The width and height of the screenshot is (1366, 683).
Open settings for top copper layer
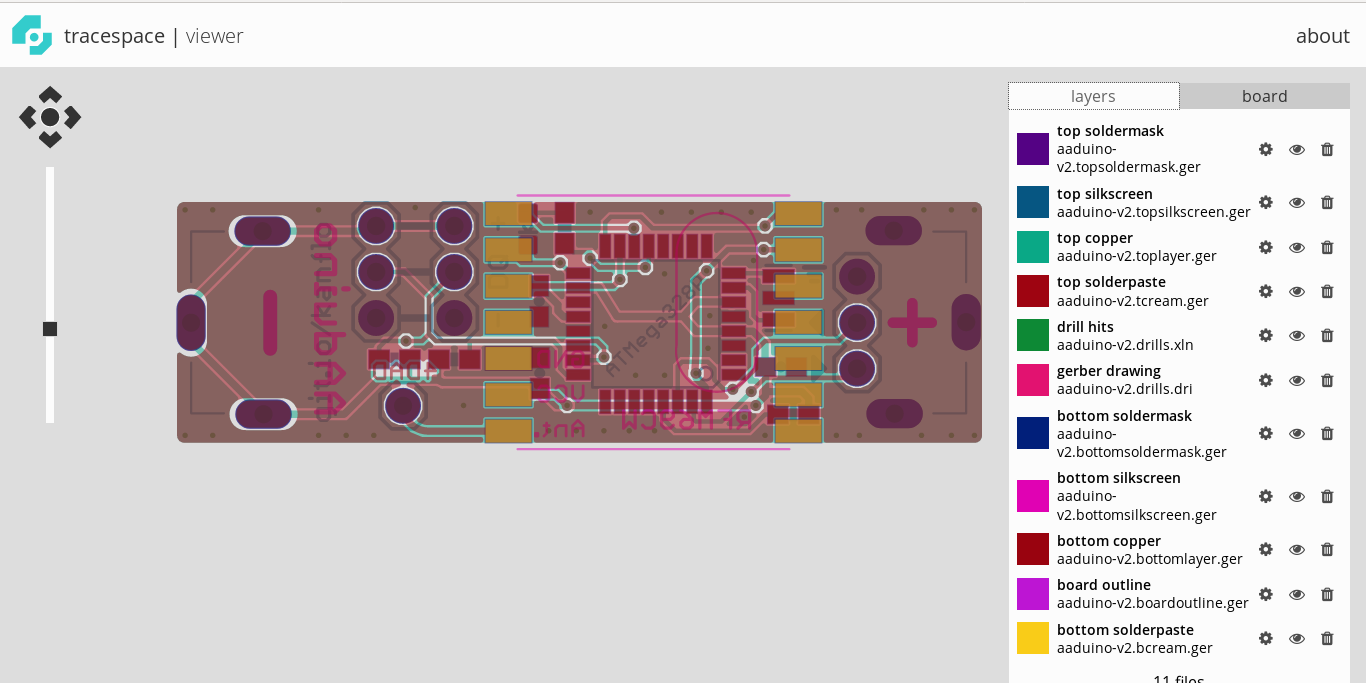tap(1265, 247)
